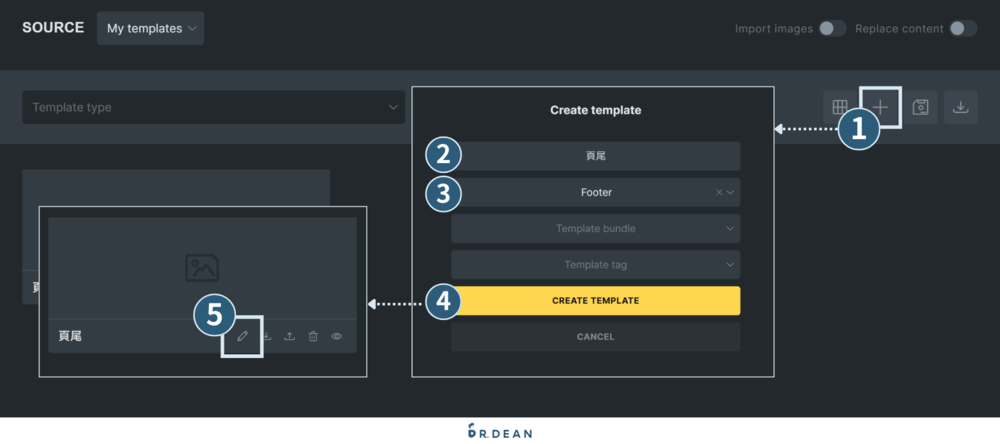
Task: Expand the Template type filter dropdown
Action: tap(215, 108)
